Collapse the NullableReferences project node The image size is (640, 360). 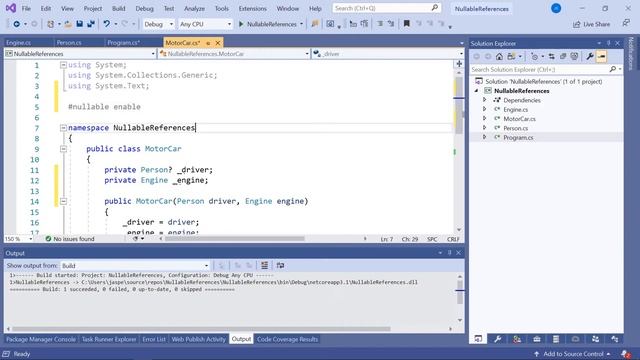pos(476,91)
